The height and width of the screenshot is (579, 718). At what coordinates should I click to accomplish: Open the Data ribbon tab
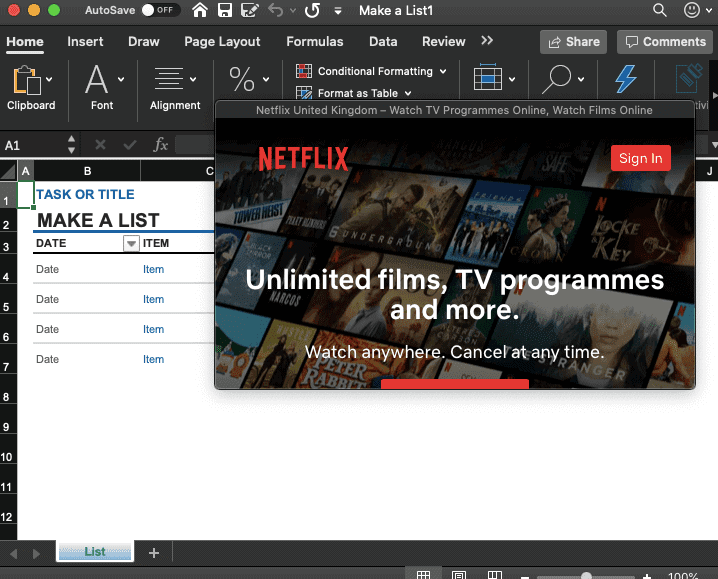point(383,42)
